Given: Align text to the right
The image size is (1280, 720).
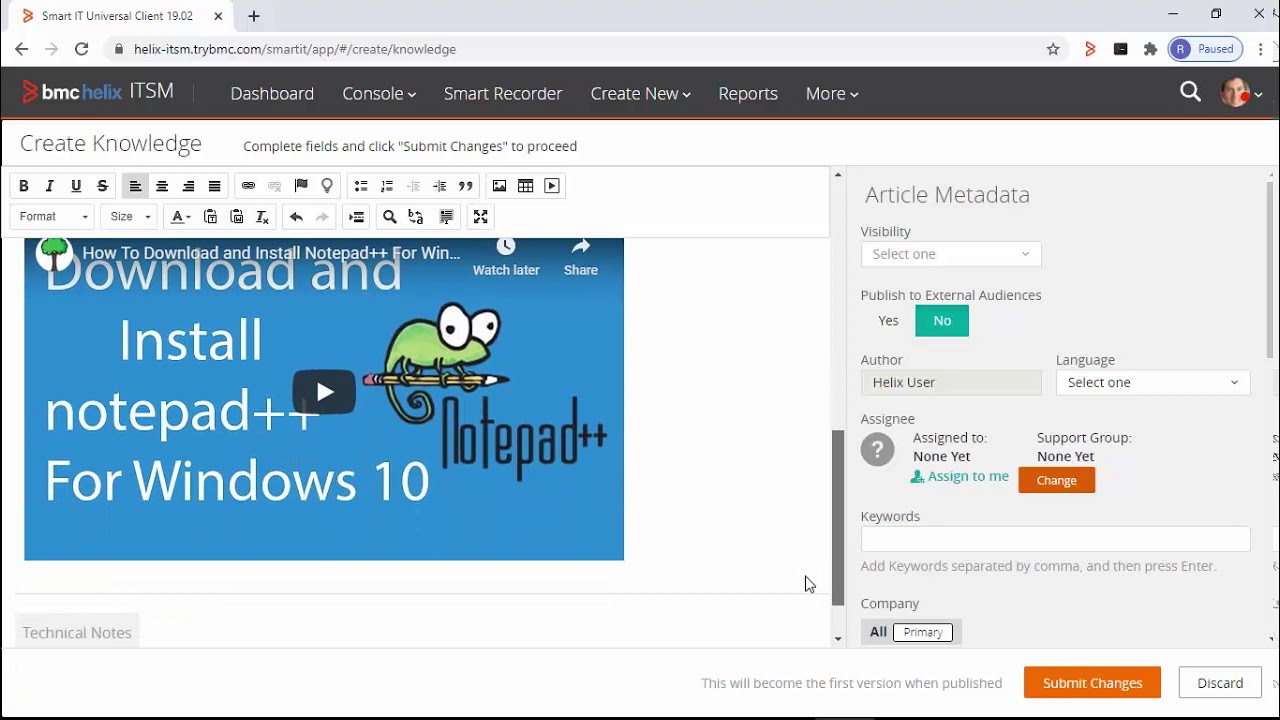Looking at the screenshot, I should 188,186.
